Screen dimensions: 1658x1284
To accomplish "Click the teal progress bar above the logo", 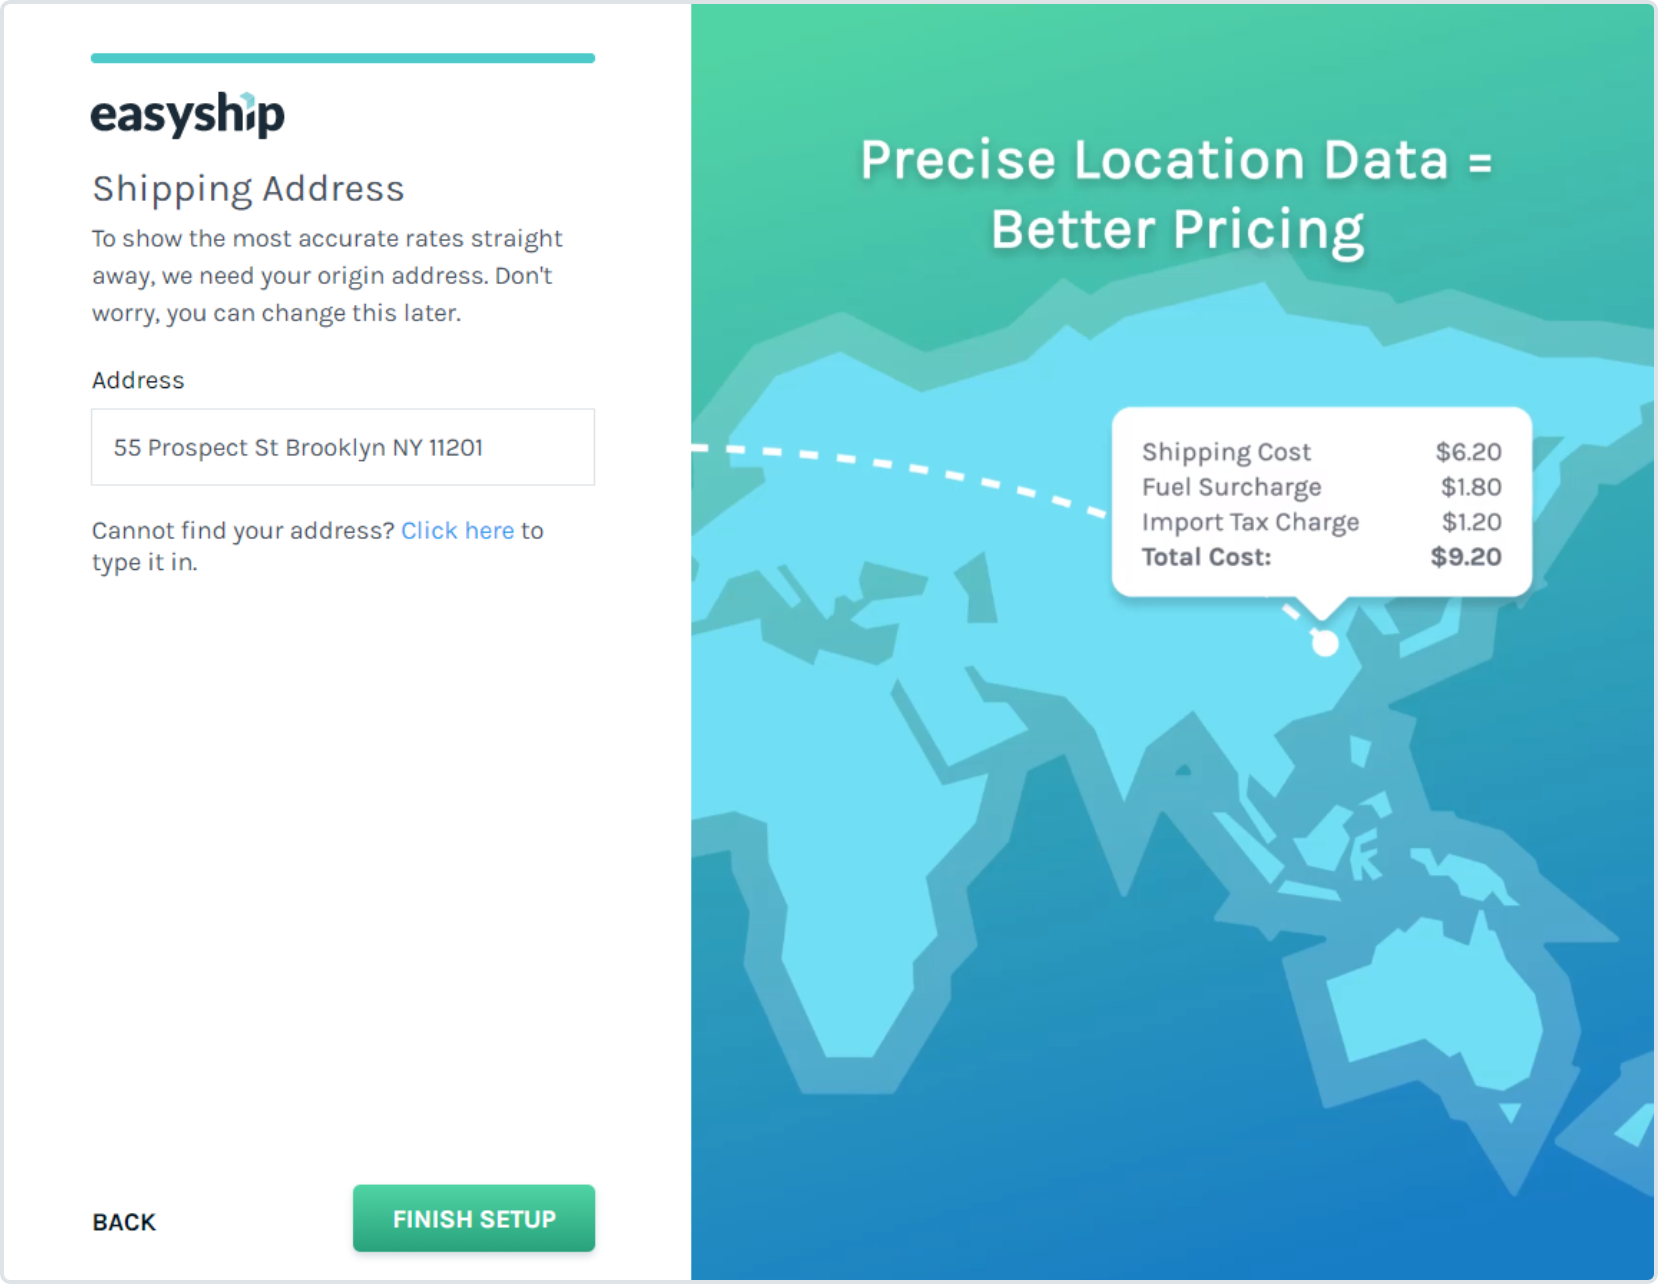I will pyautogui.click(x=343, y=57).
